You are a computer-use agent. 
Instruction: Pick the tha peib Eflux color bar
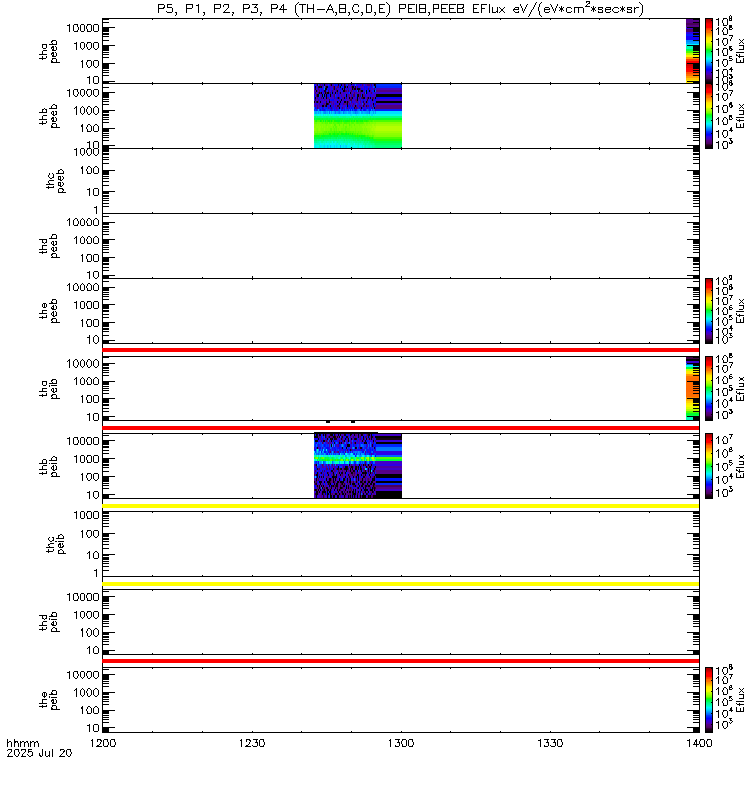point(709,388)
